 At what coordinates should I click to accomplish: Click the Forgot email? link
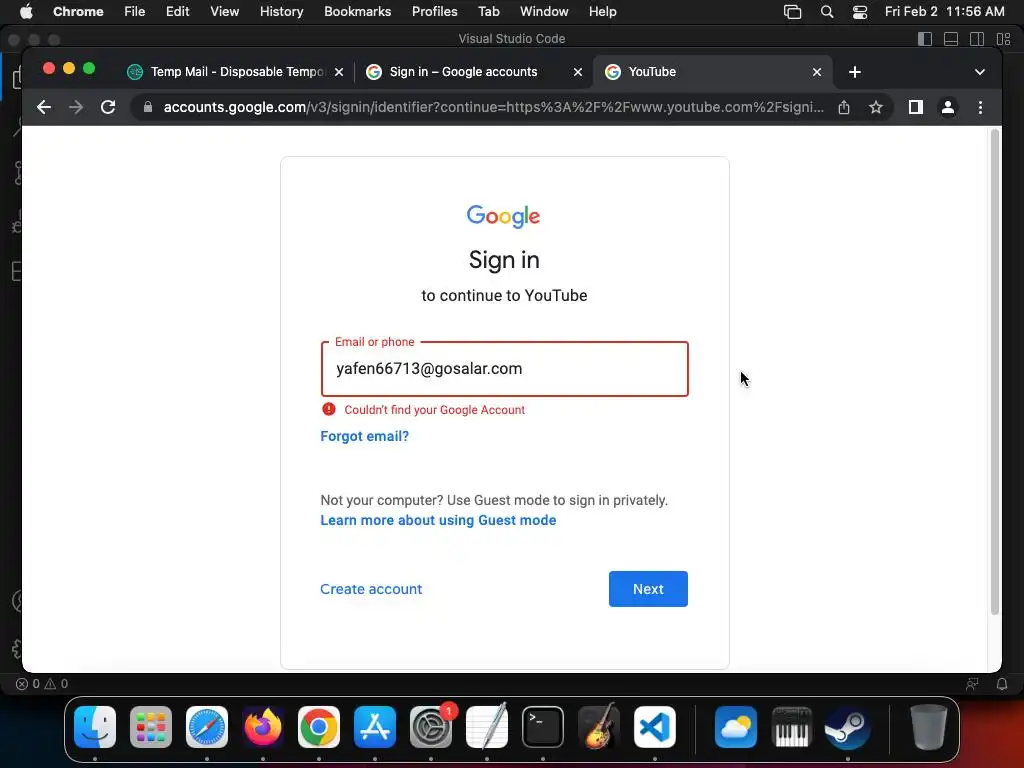click(364, 436)
